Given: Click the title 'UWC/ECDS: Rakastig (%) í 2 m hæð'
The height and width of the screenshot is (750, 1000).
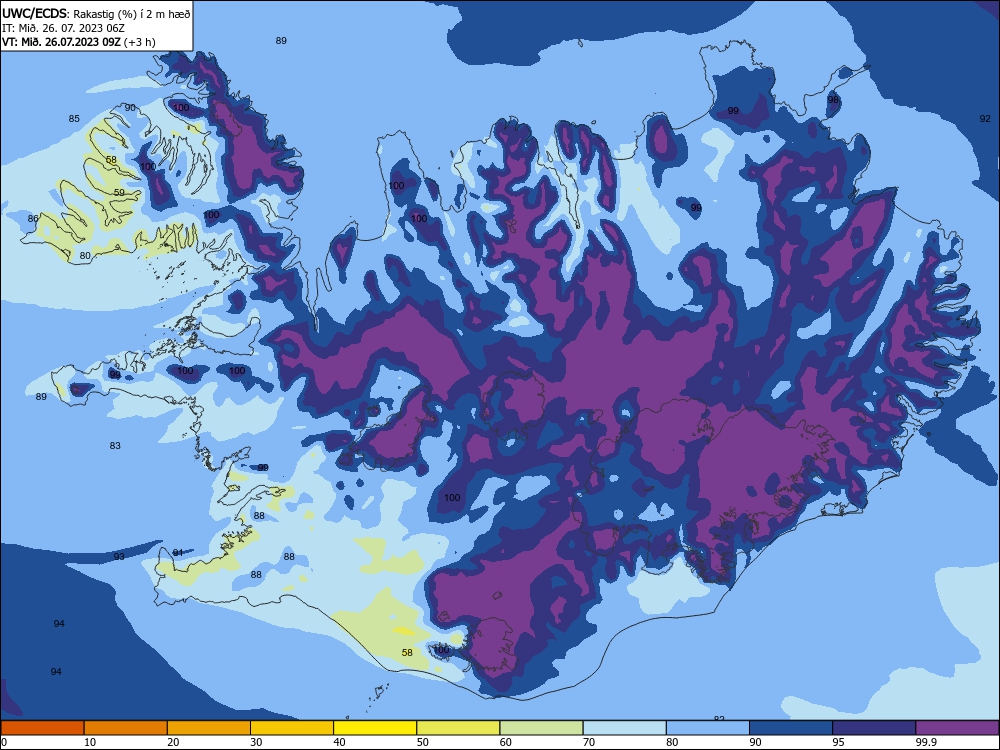Looking at the screenshot, I should click(96, 13).
